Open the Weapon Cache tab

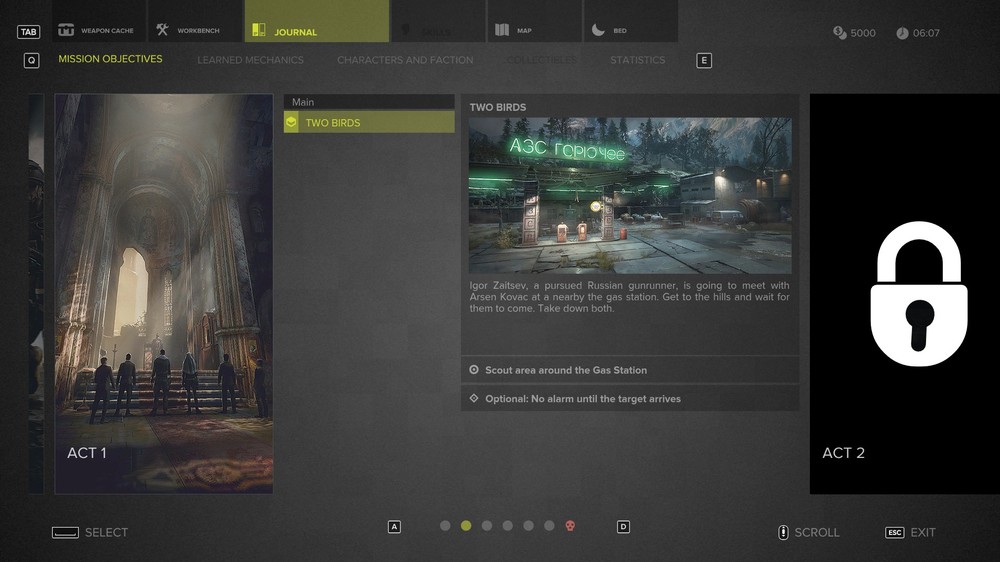(98, 30)
